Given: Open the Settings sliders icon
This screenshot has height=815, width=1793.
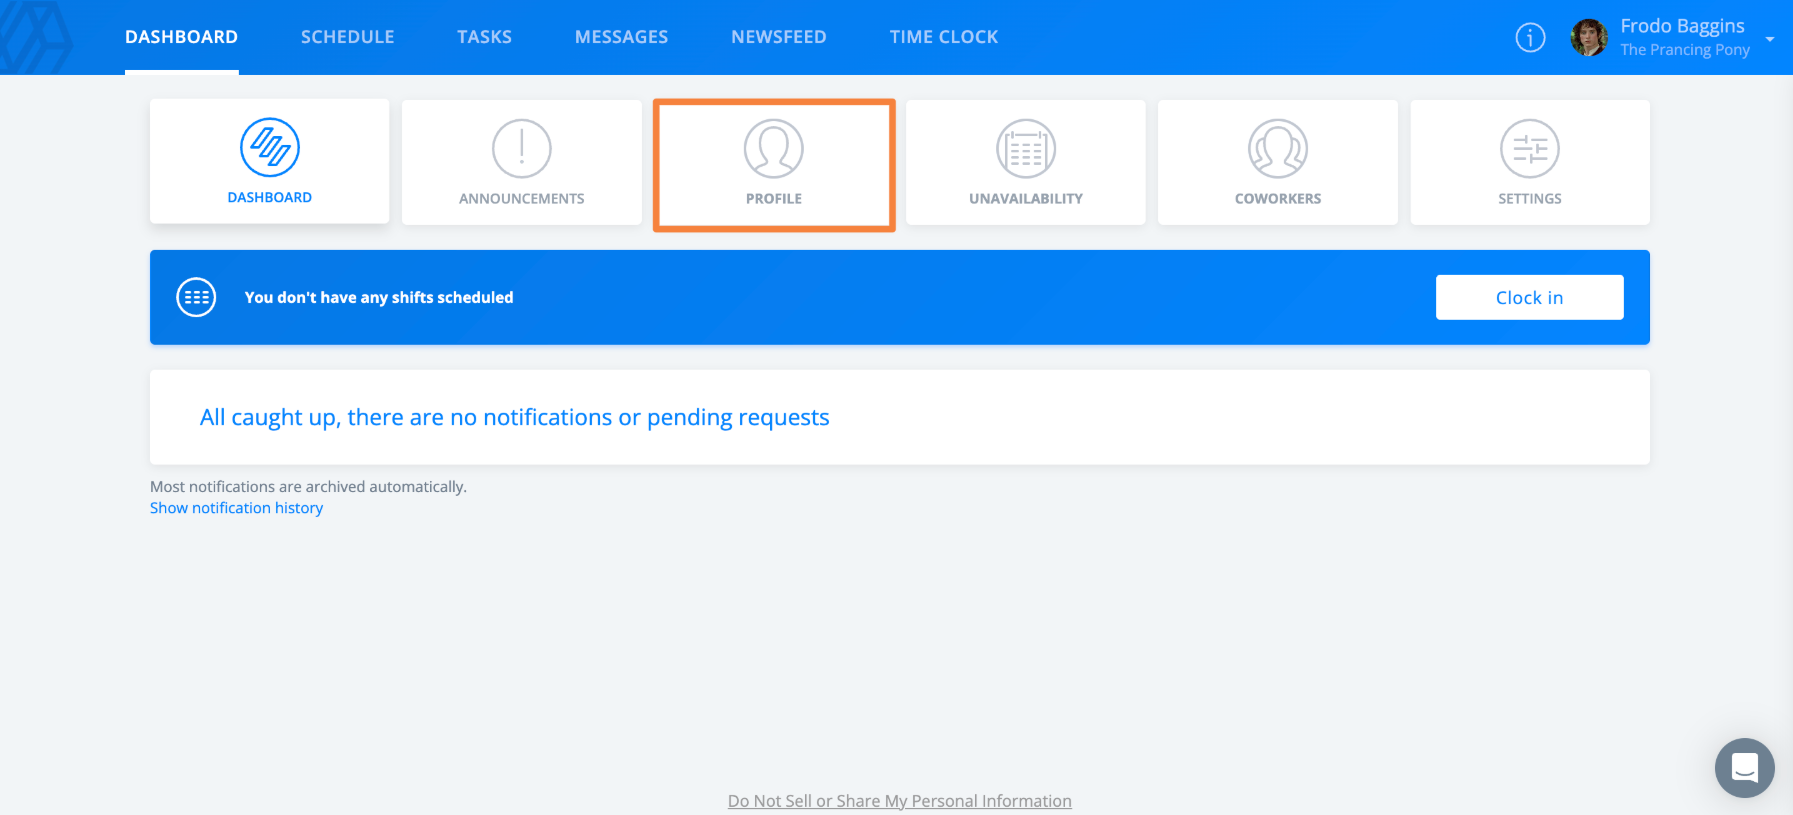Looking at the screenshot, I should click(x=1530, y=149).
